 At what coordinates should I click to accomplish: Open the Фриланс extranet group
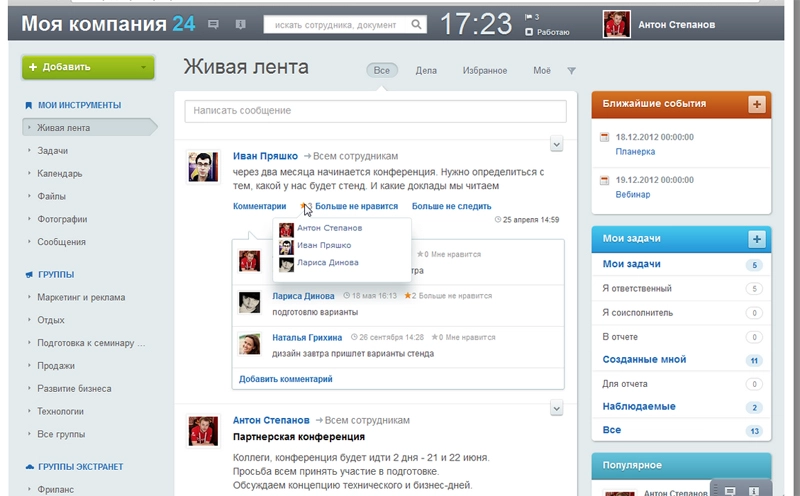point(56,489)
